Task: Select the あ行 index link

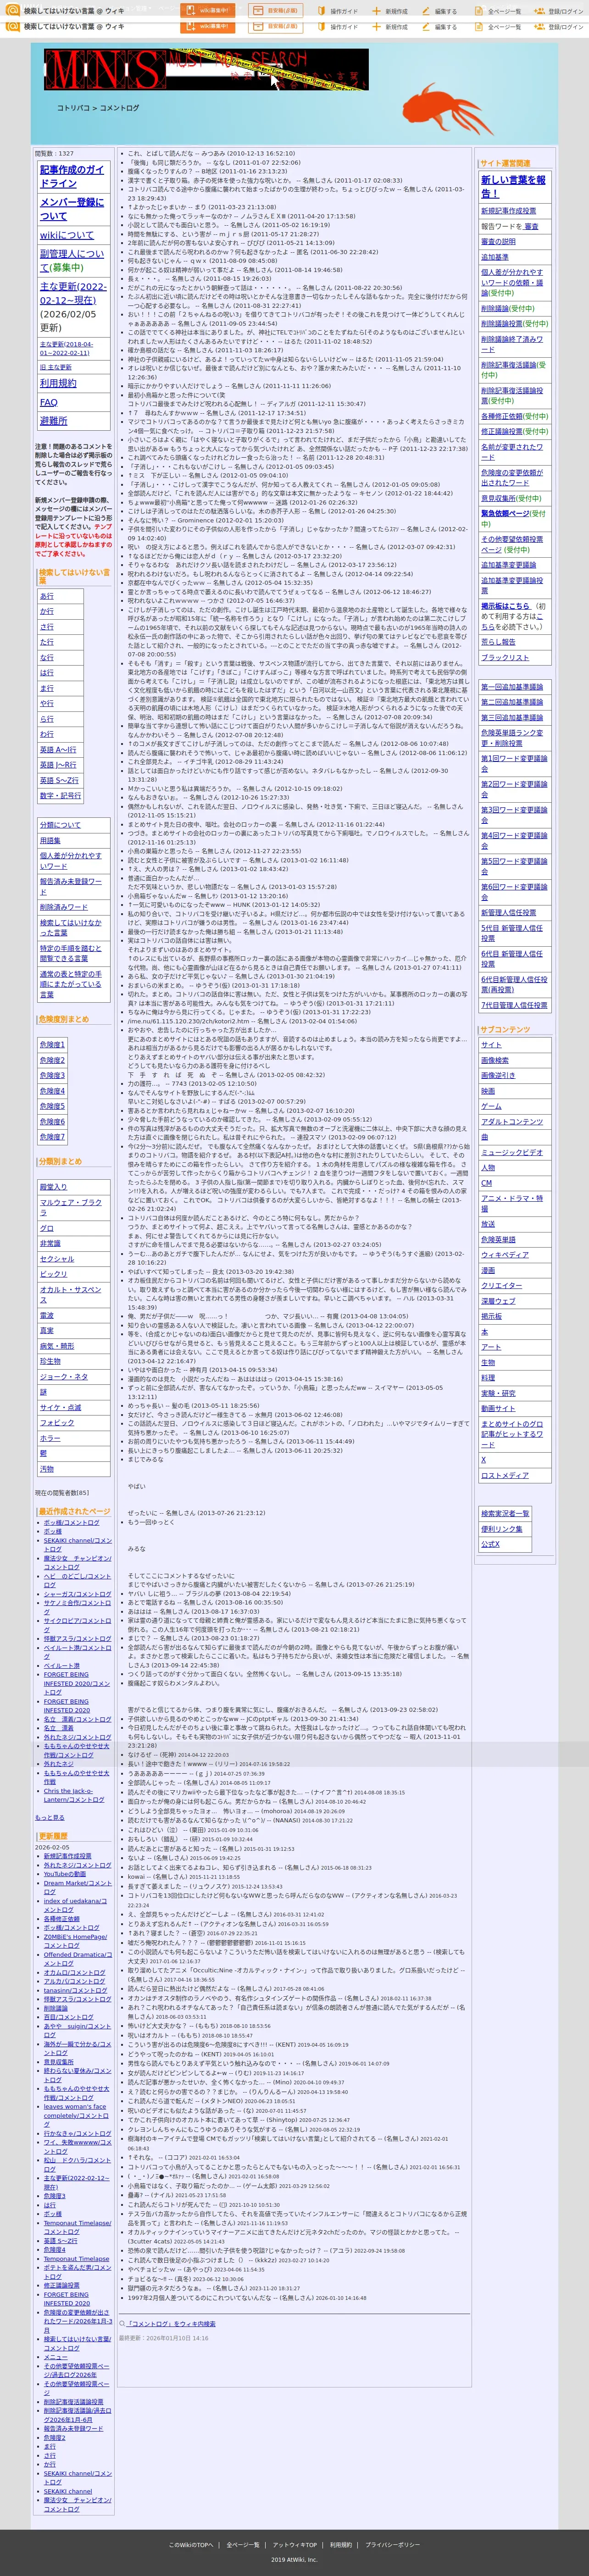Action: 47,596
